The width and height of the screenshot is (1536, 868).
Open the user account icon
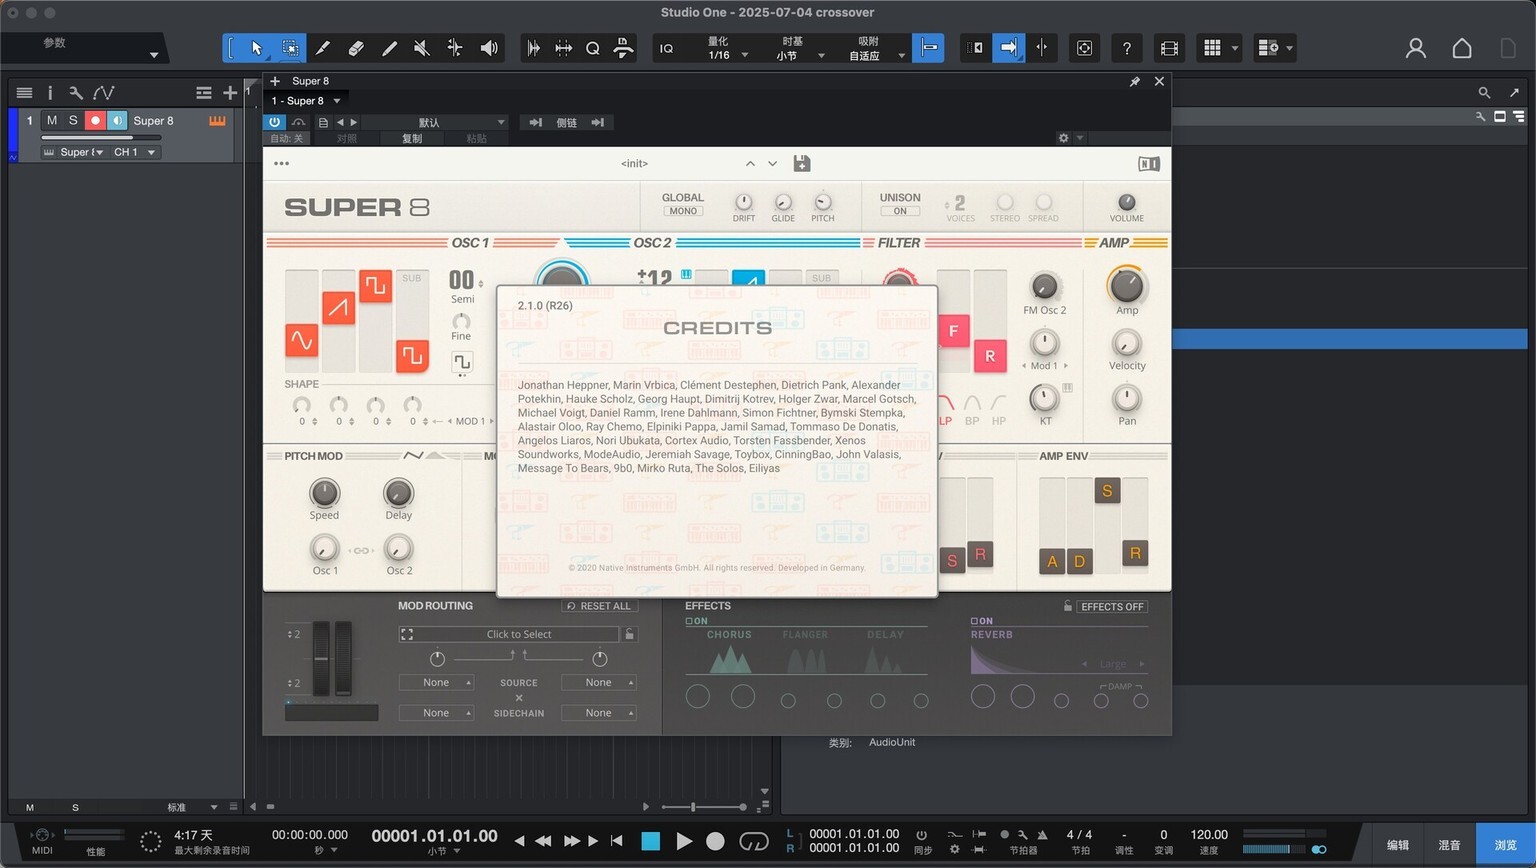coord(1416,48)
